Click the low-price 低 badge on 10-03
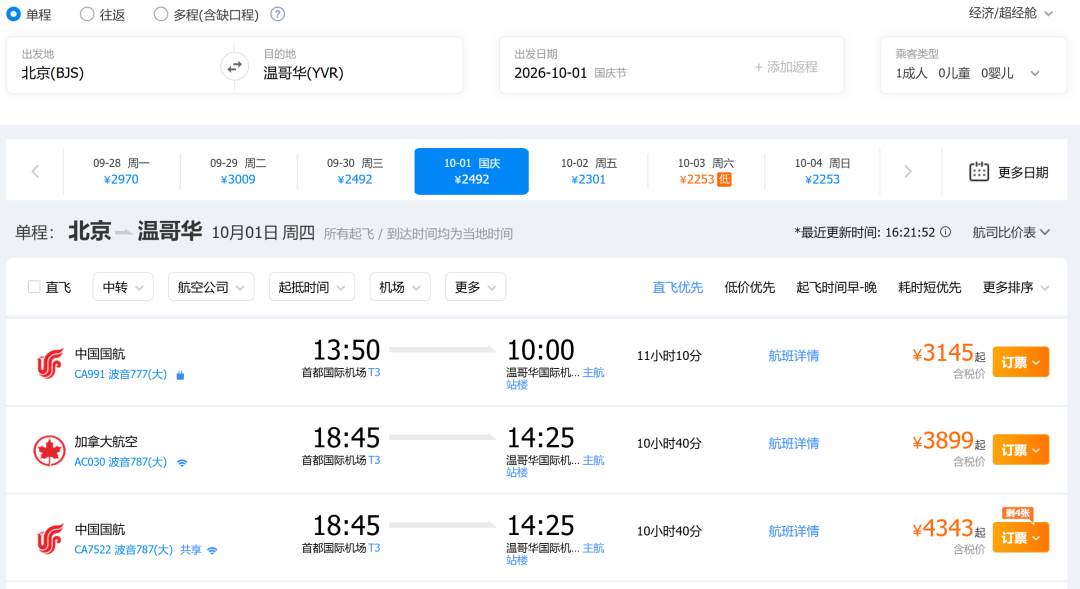Image resolution: width=1080 pixels, height=589 pixels. [724, 180]
